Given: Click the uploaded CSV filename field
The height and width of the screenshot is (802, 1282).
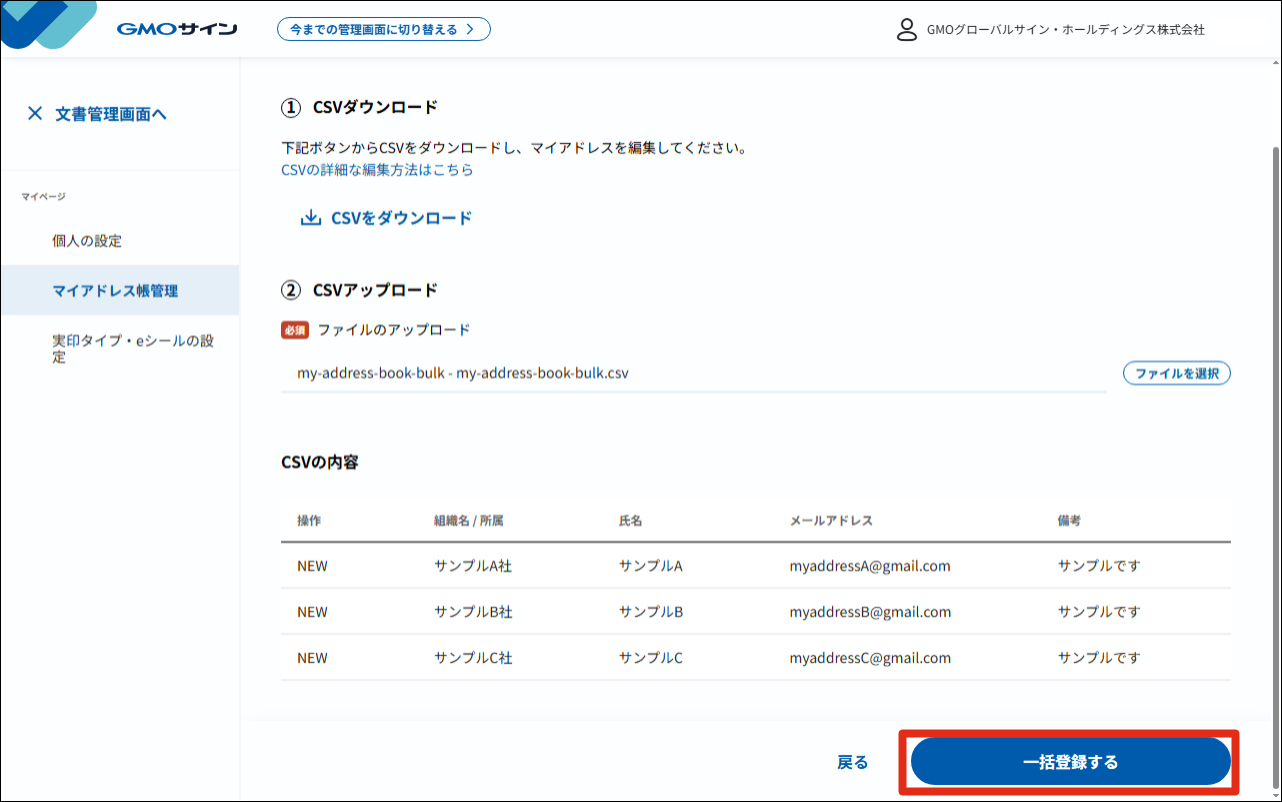Looking at the screenshot, I should 694,373.
